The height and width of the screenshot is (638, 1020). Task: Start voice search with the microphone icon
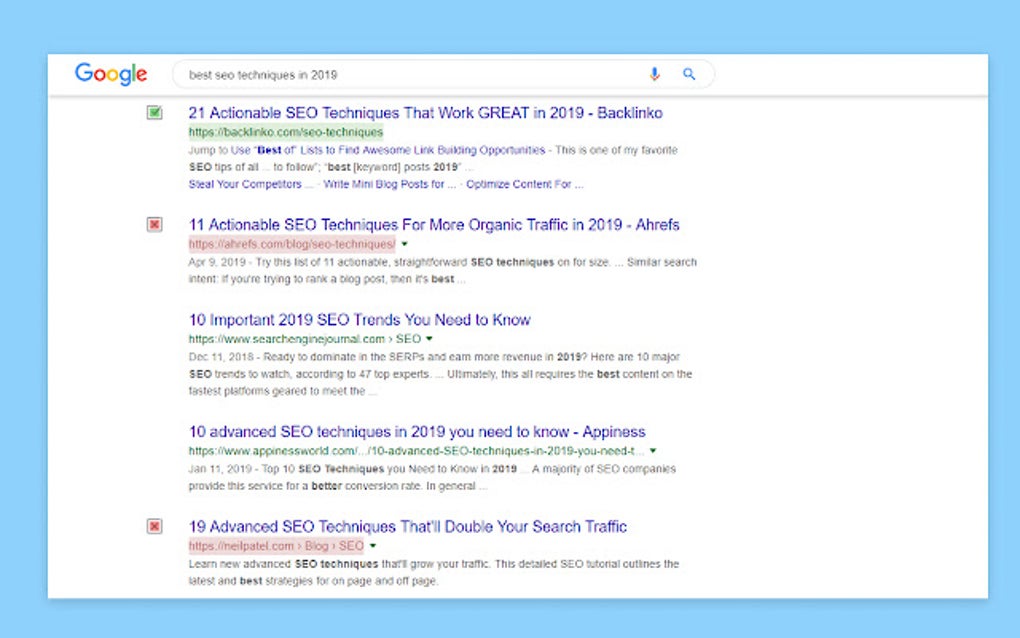[x=654, y=74]
